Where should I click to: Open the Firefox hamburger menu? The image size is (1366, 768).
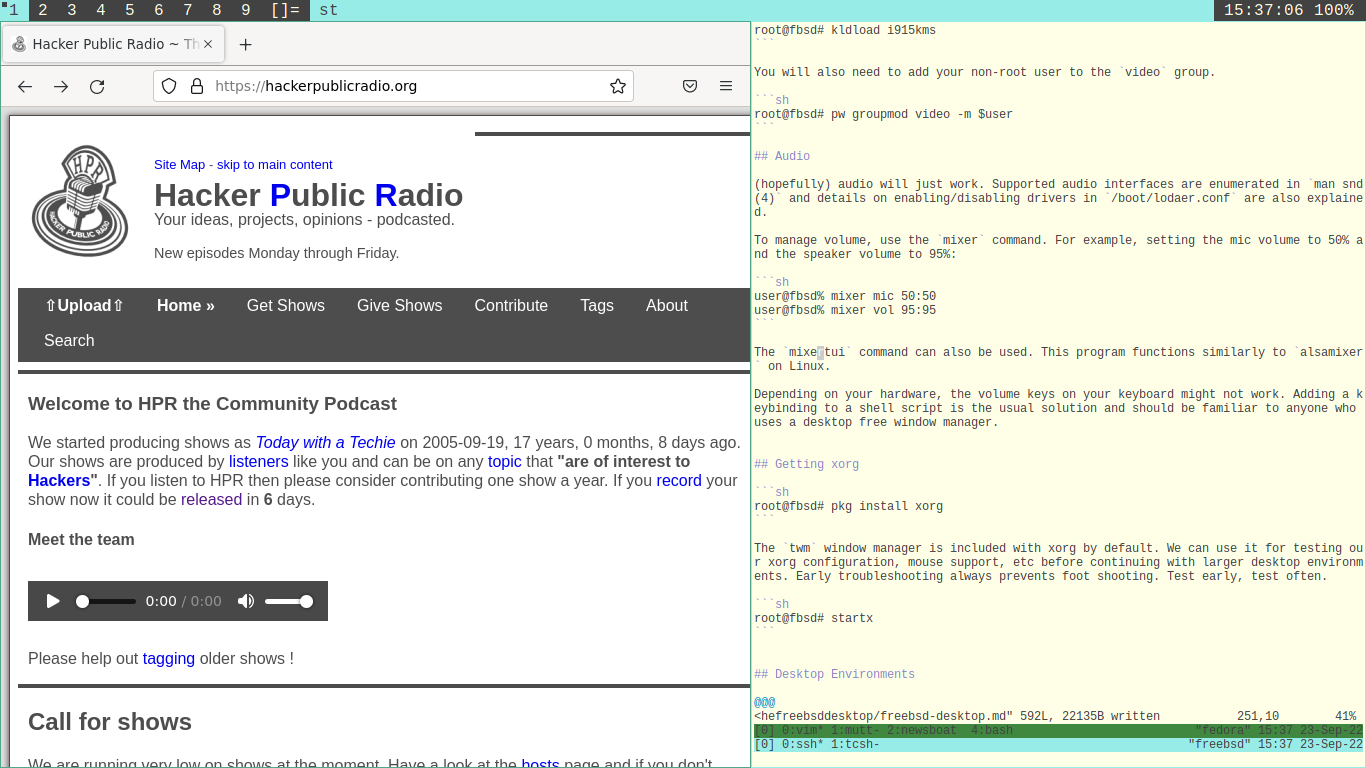(x=726, y=86)
